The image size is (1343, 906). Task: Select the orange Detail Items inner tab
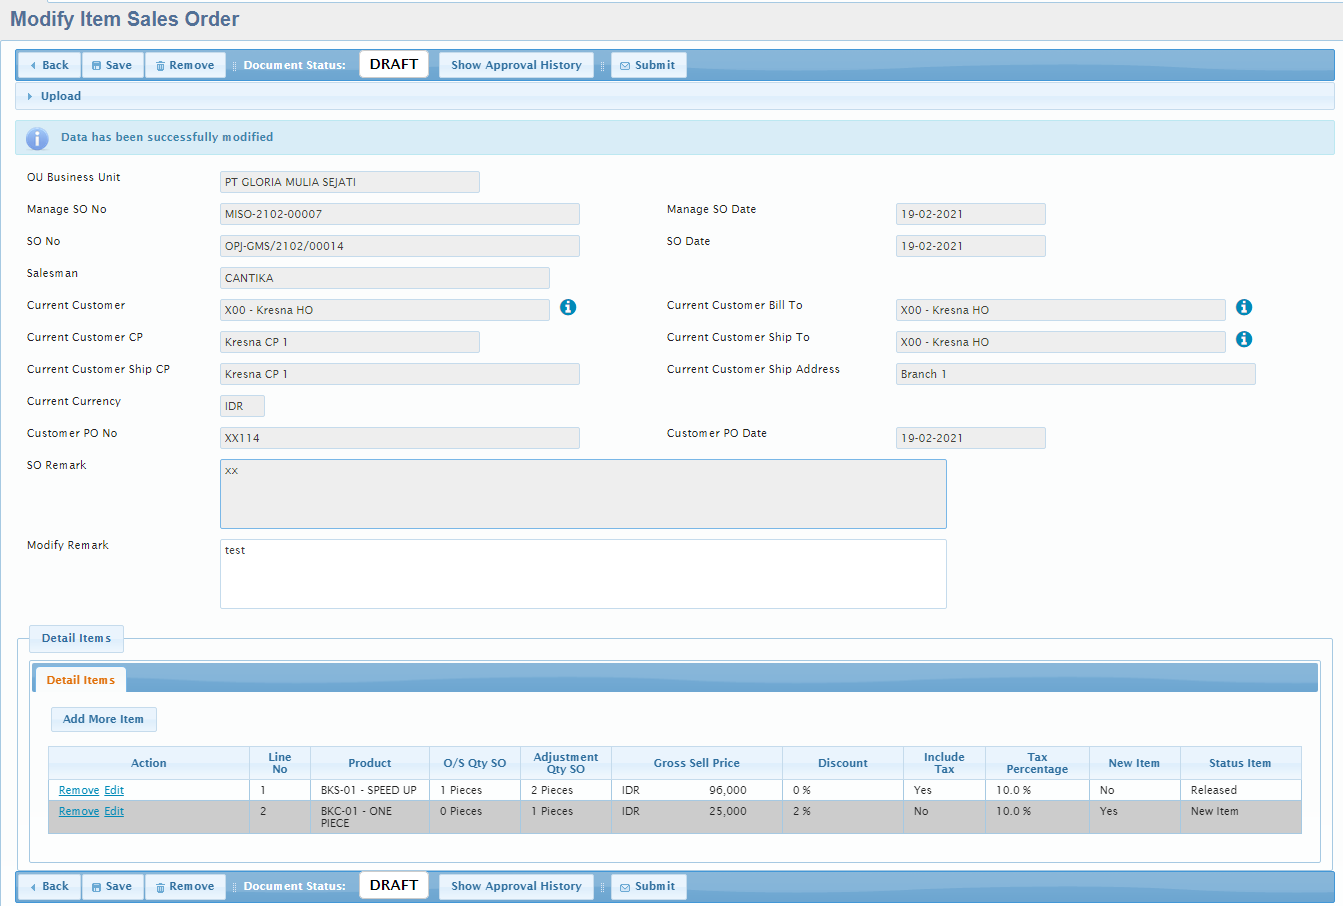click(80, 680)
